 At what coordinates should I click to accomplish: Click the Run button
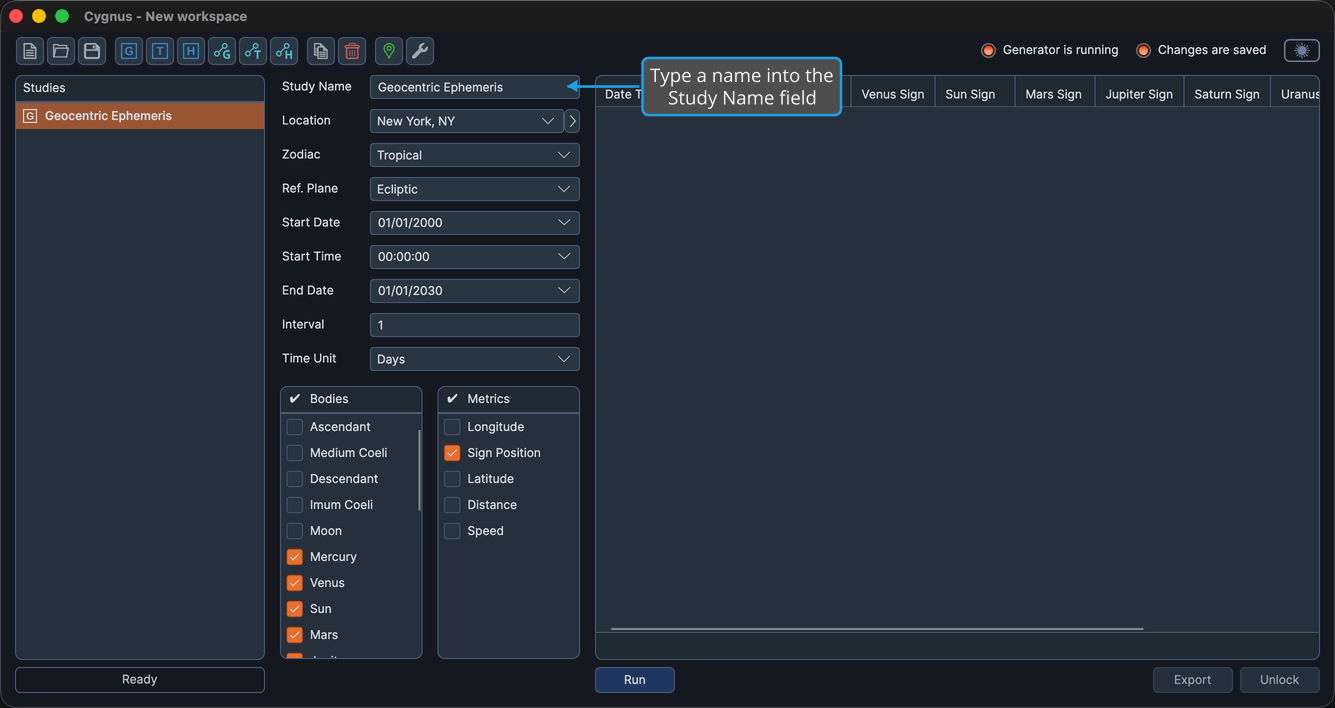coord(635,680)
